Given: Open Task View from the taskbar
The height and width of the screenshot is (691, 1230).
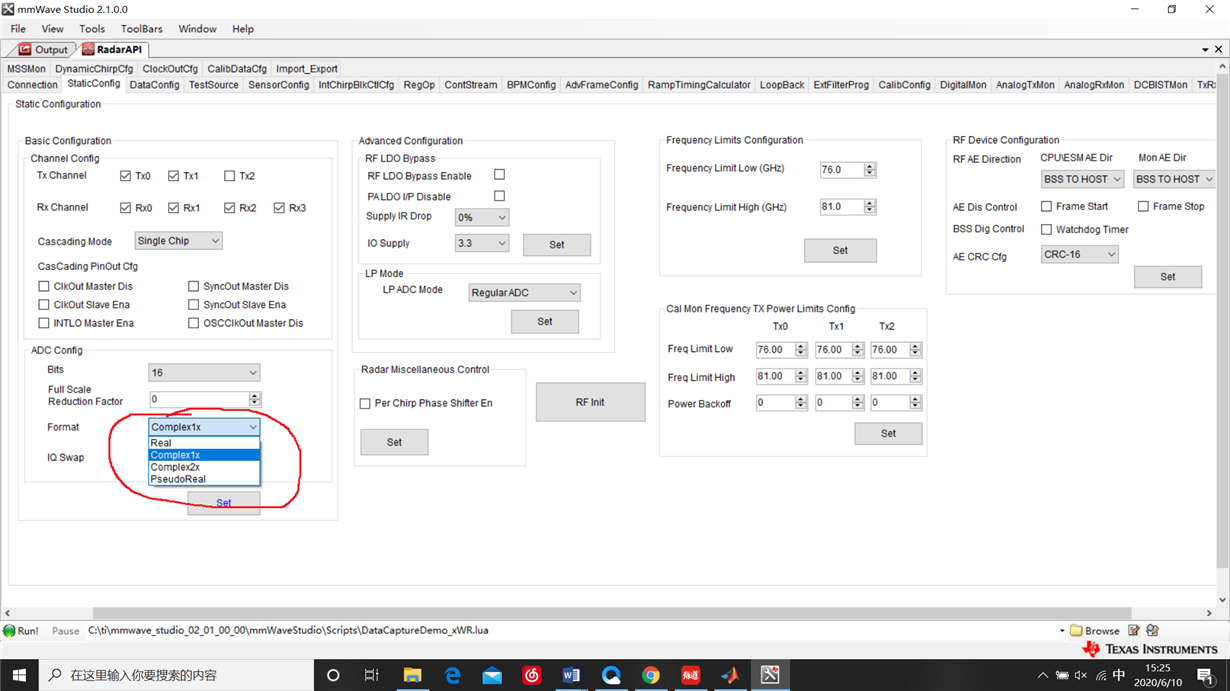Looking at the screenshot, I should 371,675.
